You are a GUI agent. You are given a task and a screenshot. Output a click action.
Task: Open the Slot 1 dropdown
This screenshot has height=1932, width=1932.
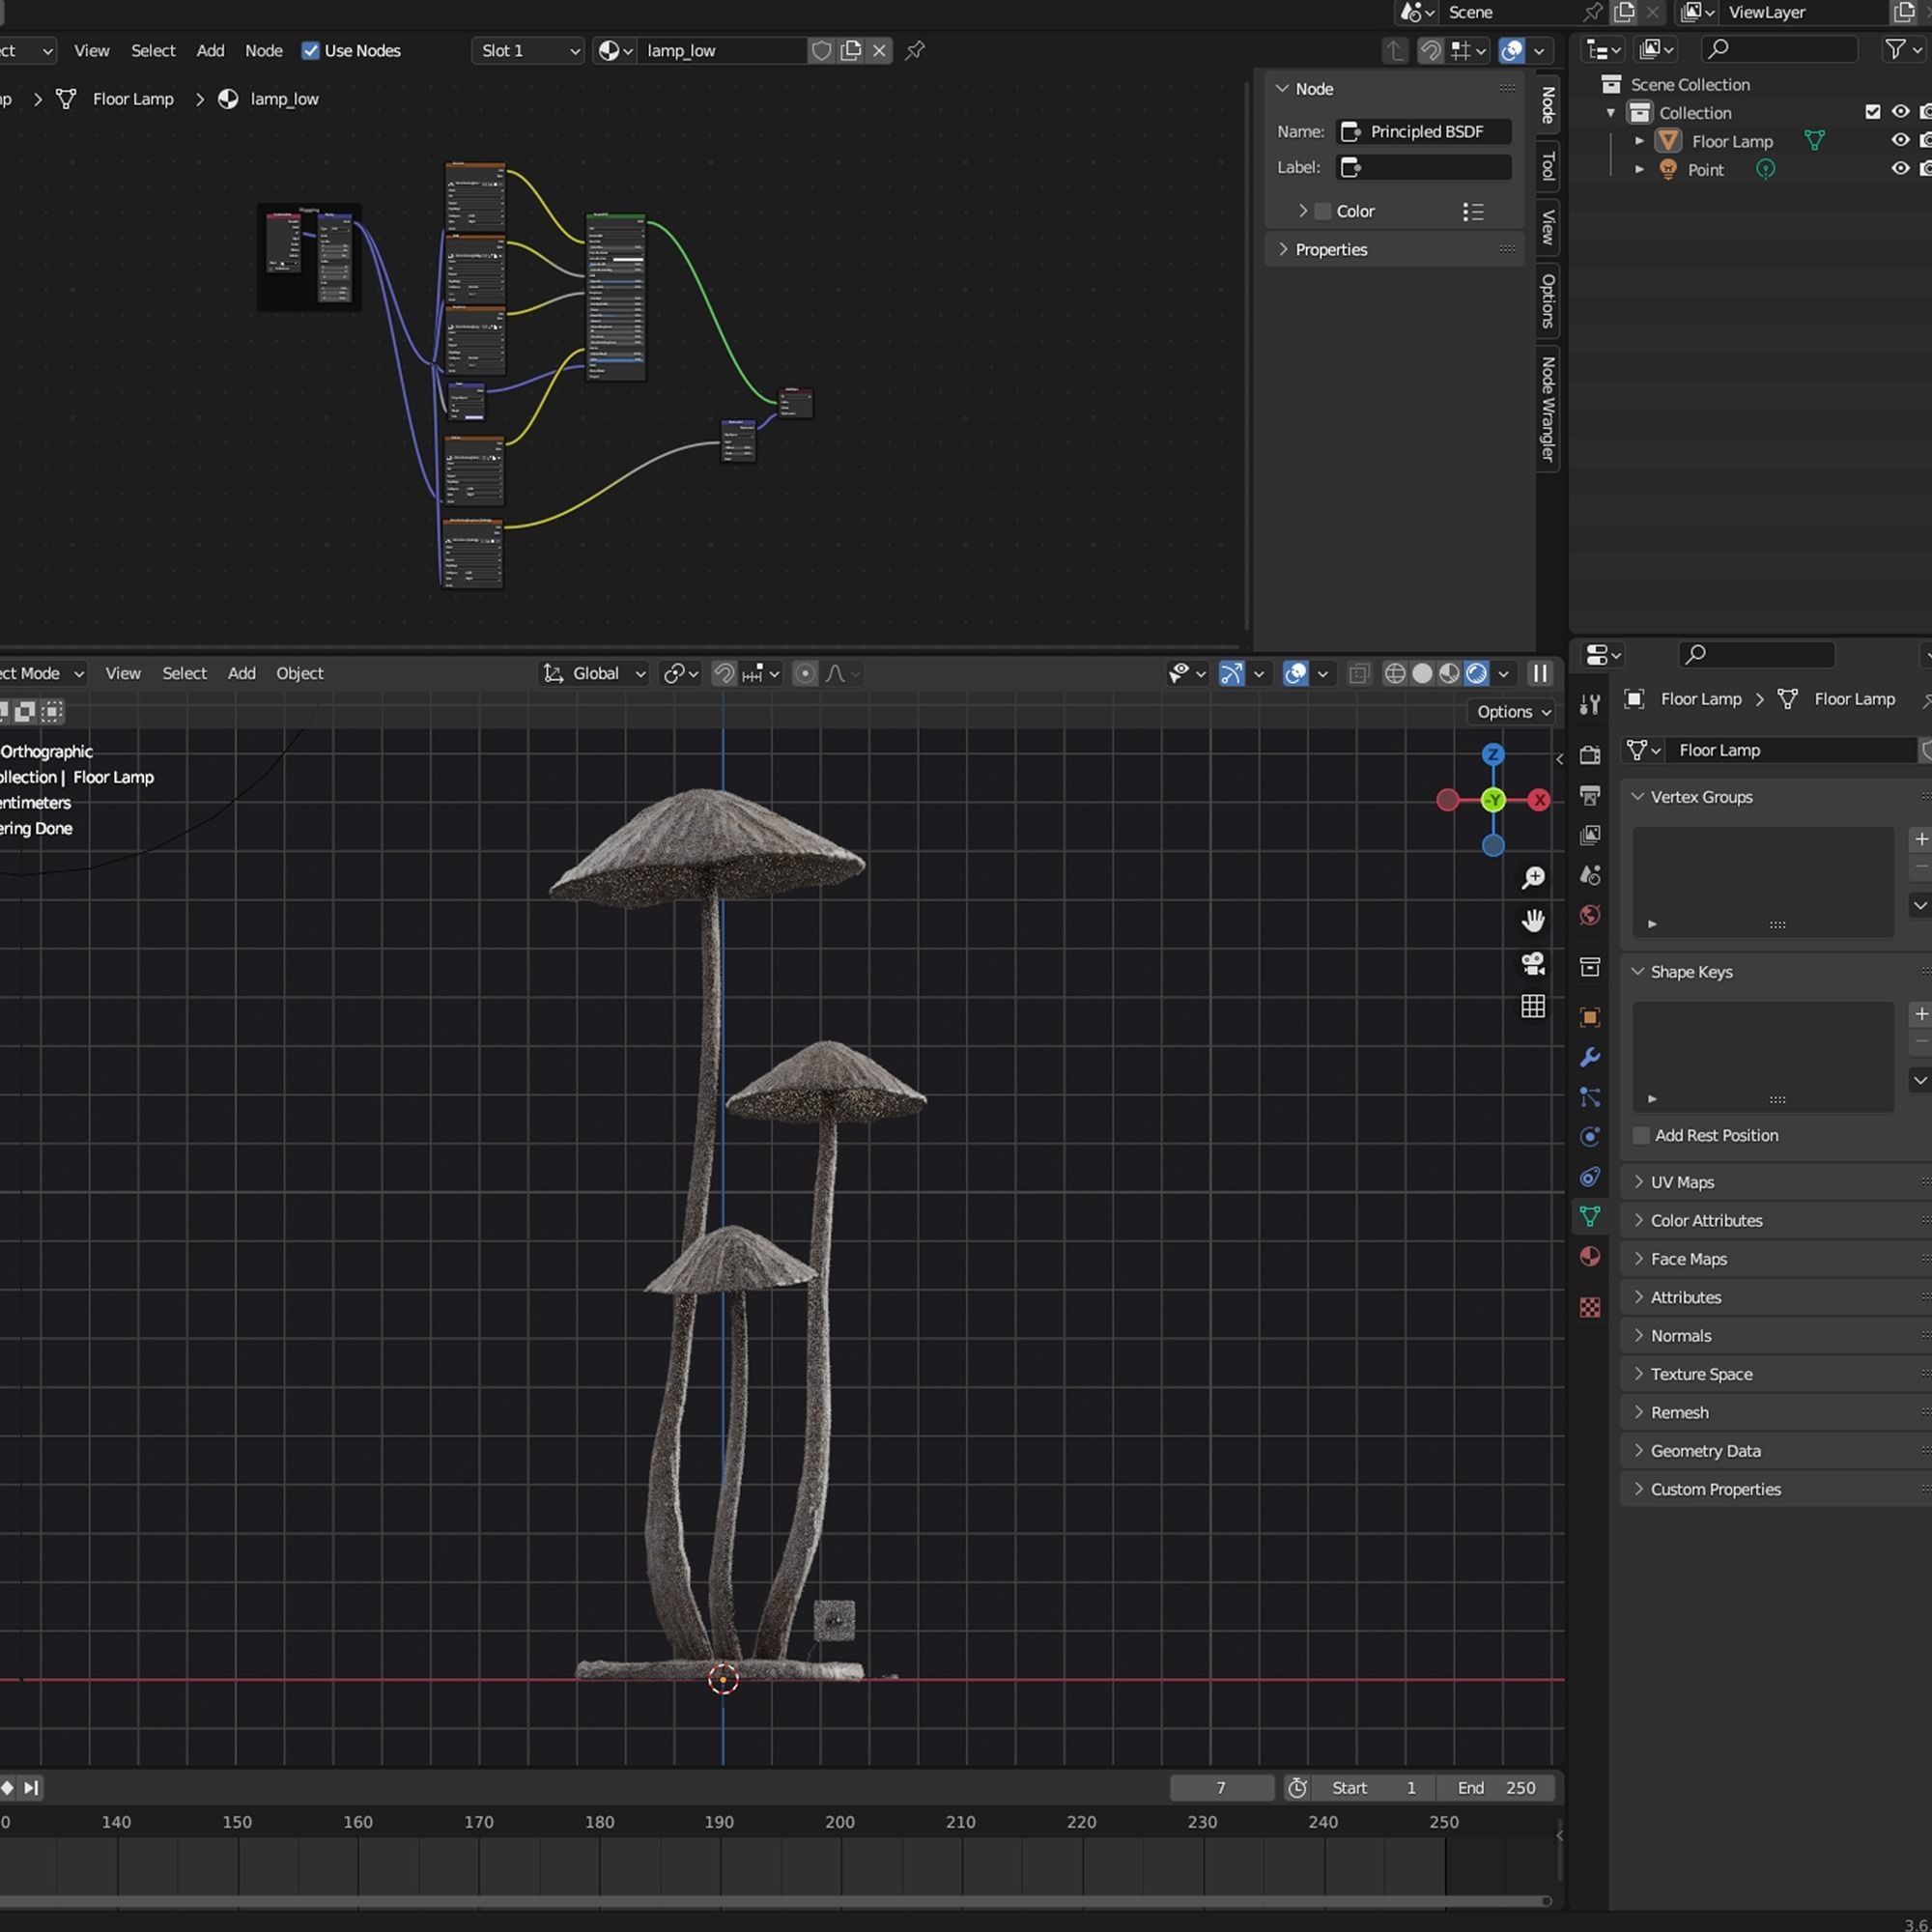point(528,50)
